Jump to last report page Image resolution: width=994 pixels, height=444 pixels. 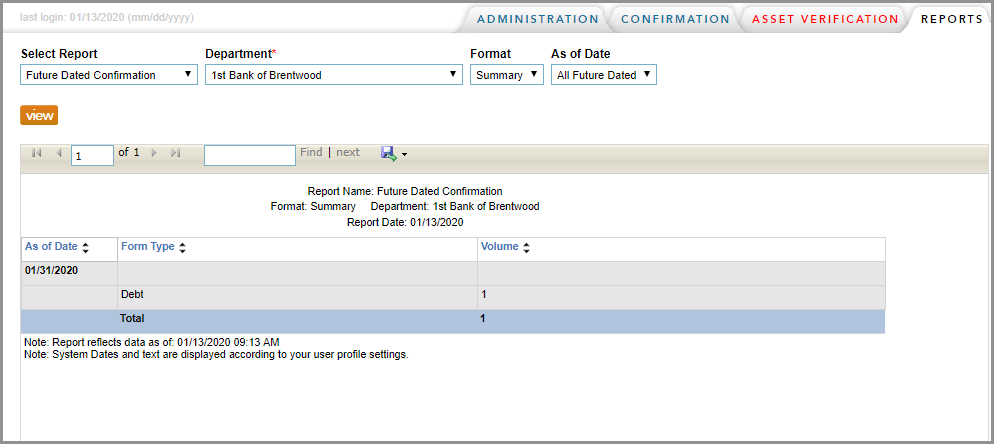pos(175,153)
